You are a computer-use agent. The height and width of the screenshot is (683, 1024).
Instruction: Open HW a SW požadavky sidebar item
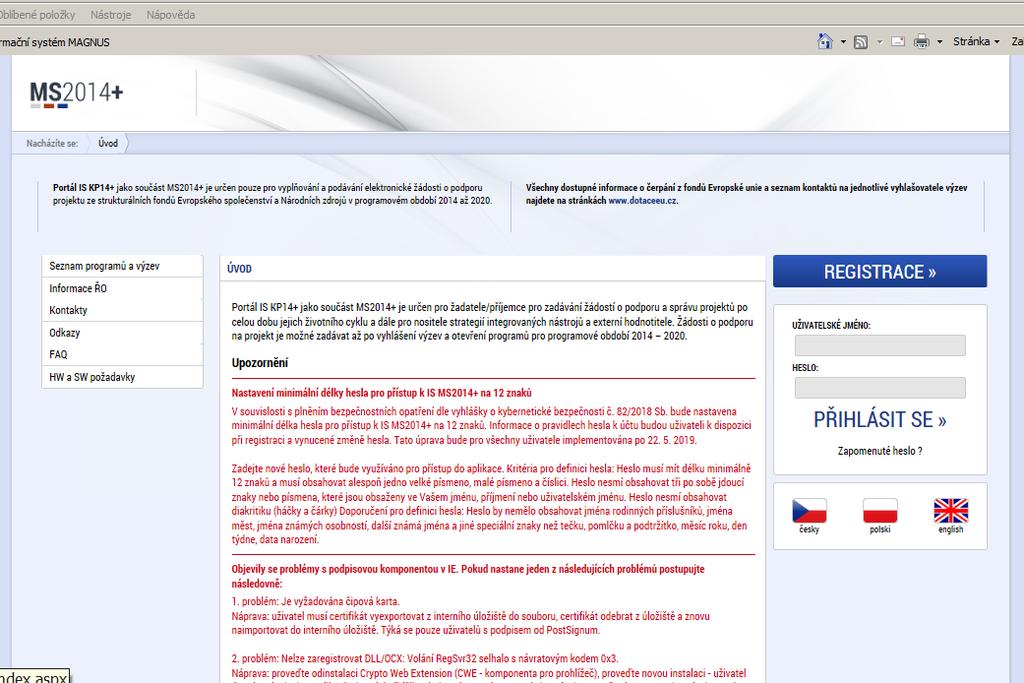[122, 377]
